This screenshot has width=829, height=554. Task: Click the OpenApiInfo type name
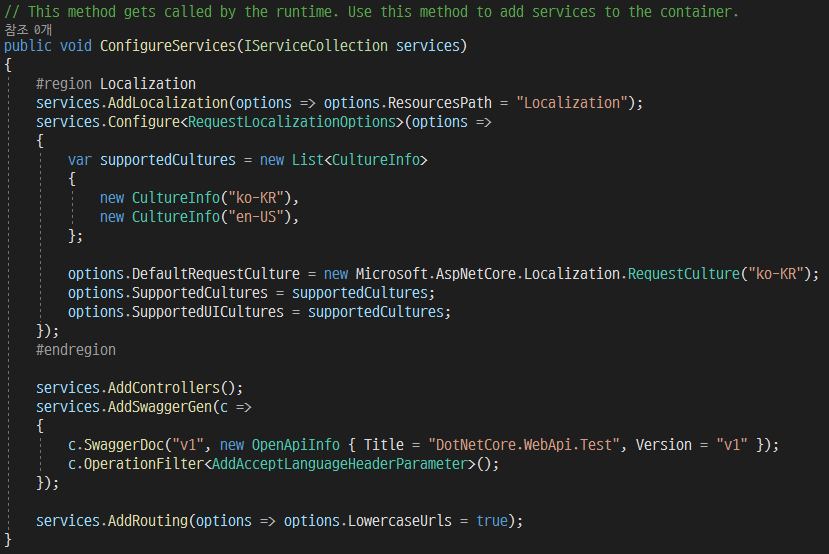point(296,445)
